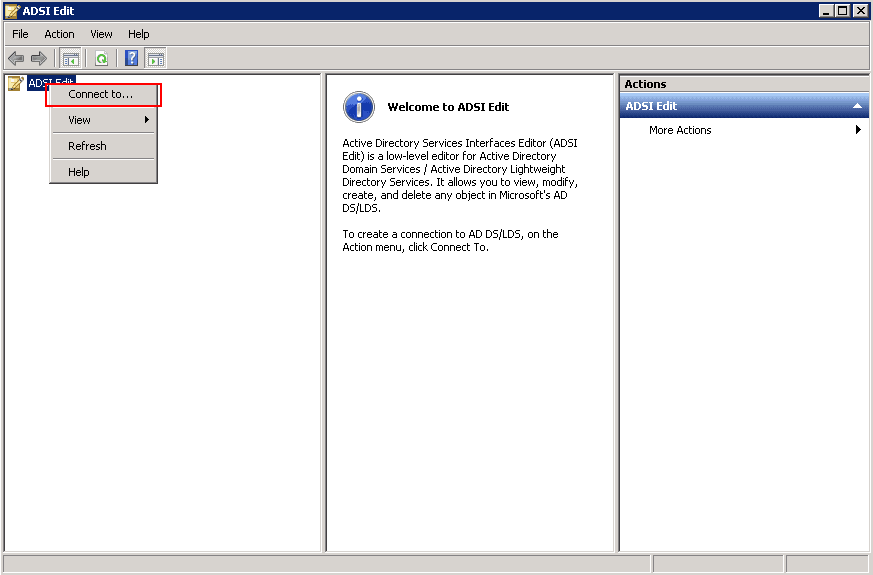This screenshot has height=575, width=873.
Task: Choose Connect to... from context menu
Action: (104, 94)
